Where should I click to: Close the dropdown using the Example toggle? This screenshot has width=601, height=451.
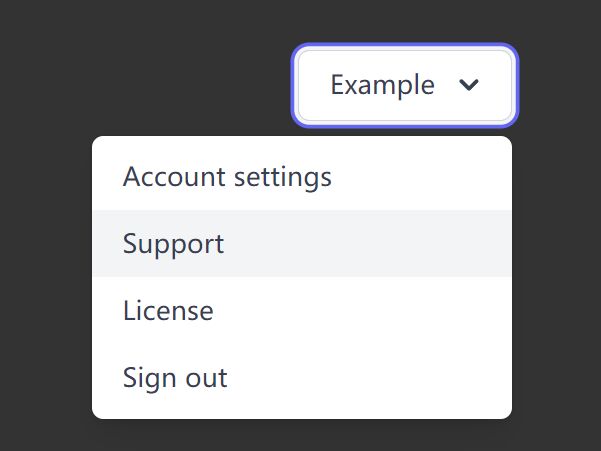[405, 85]
